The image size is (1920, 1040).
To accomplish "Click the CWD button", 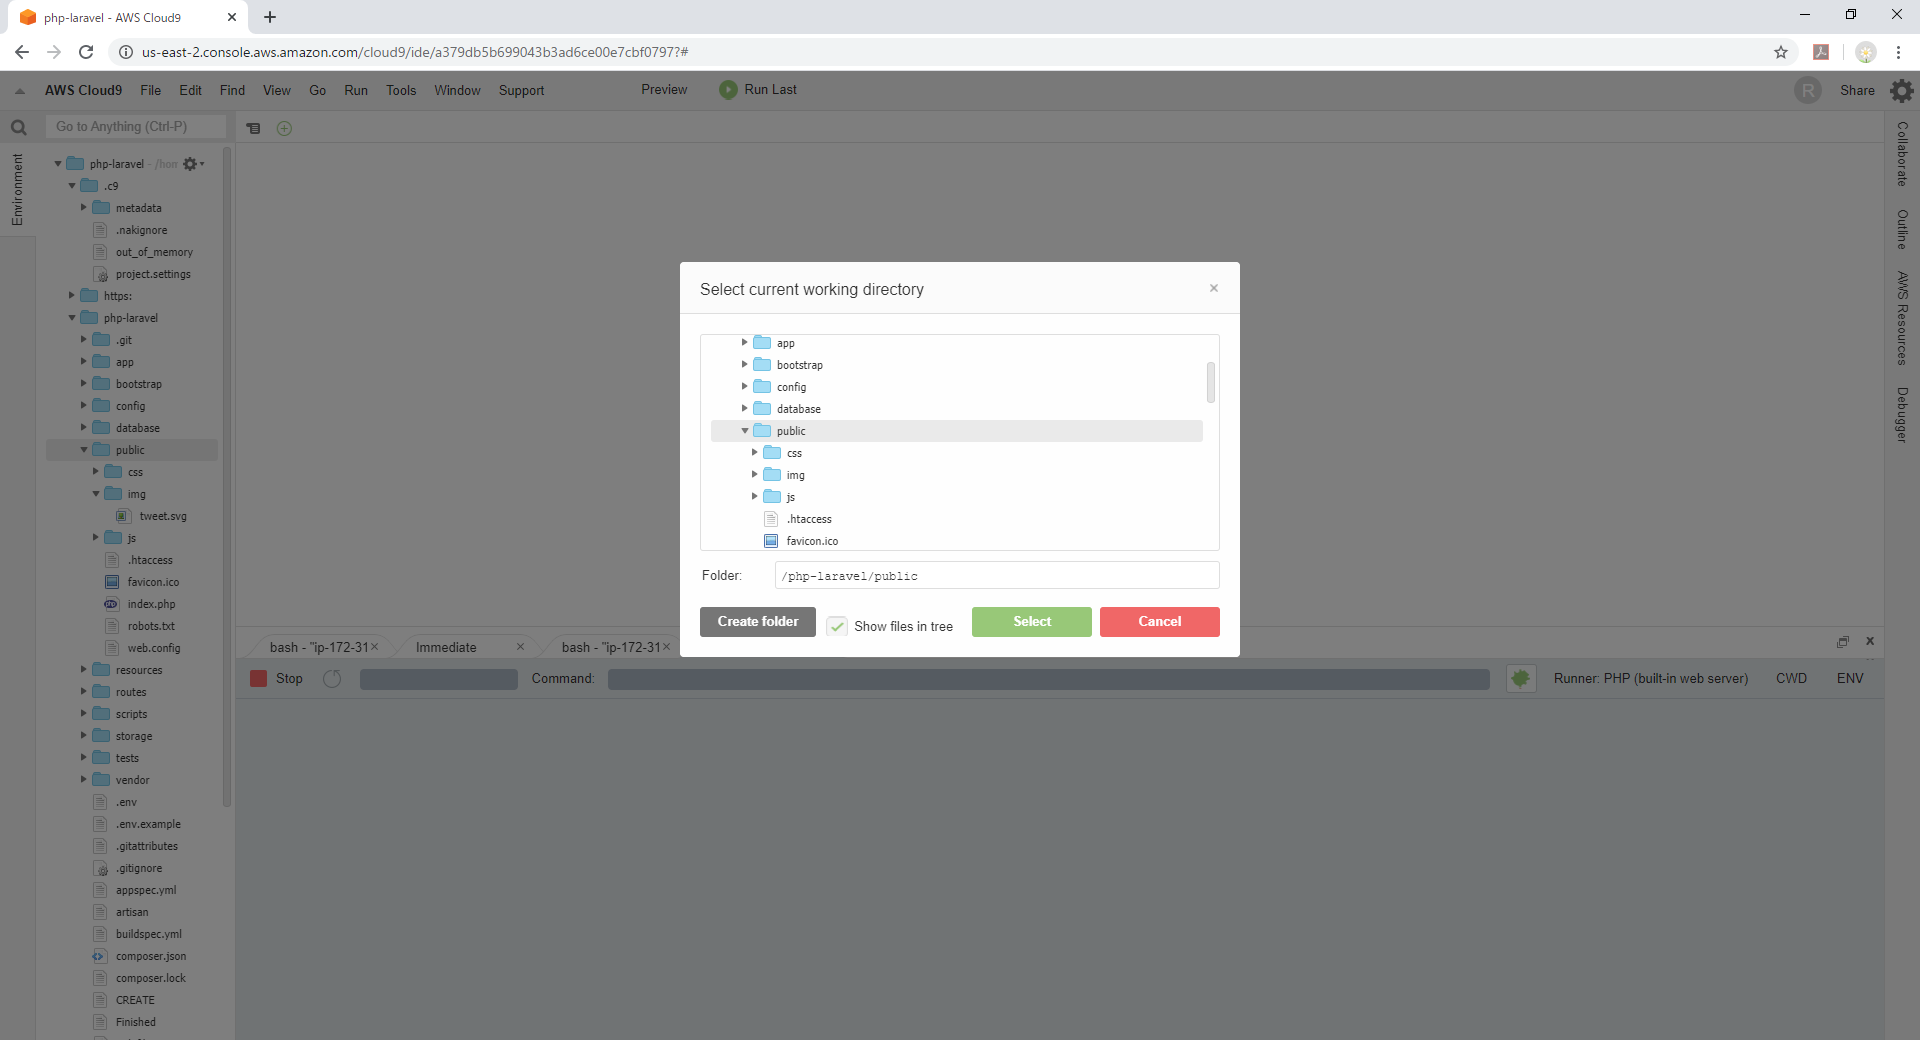I will 1790,678.
